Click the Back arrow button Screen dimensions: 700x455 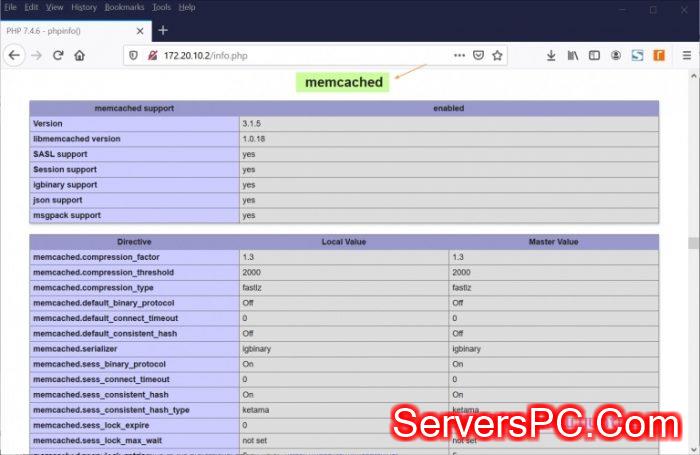click(x=14, y=55)
